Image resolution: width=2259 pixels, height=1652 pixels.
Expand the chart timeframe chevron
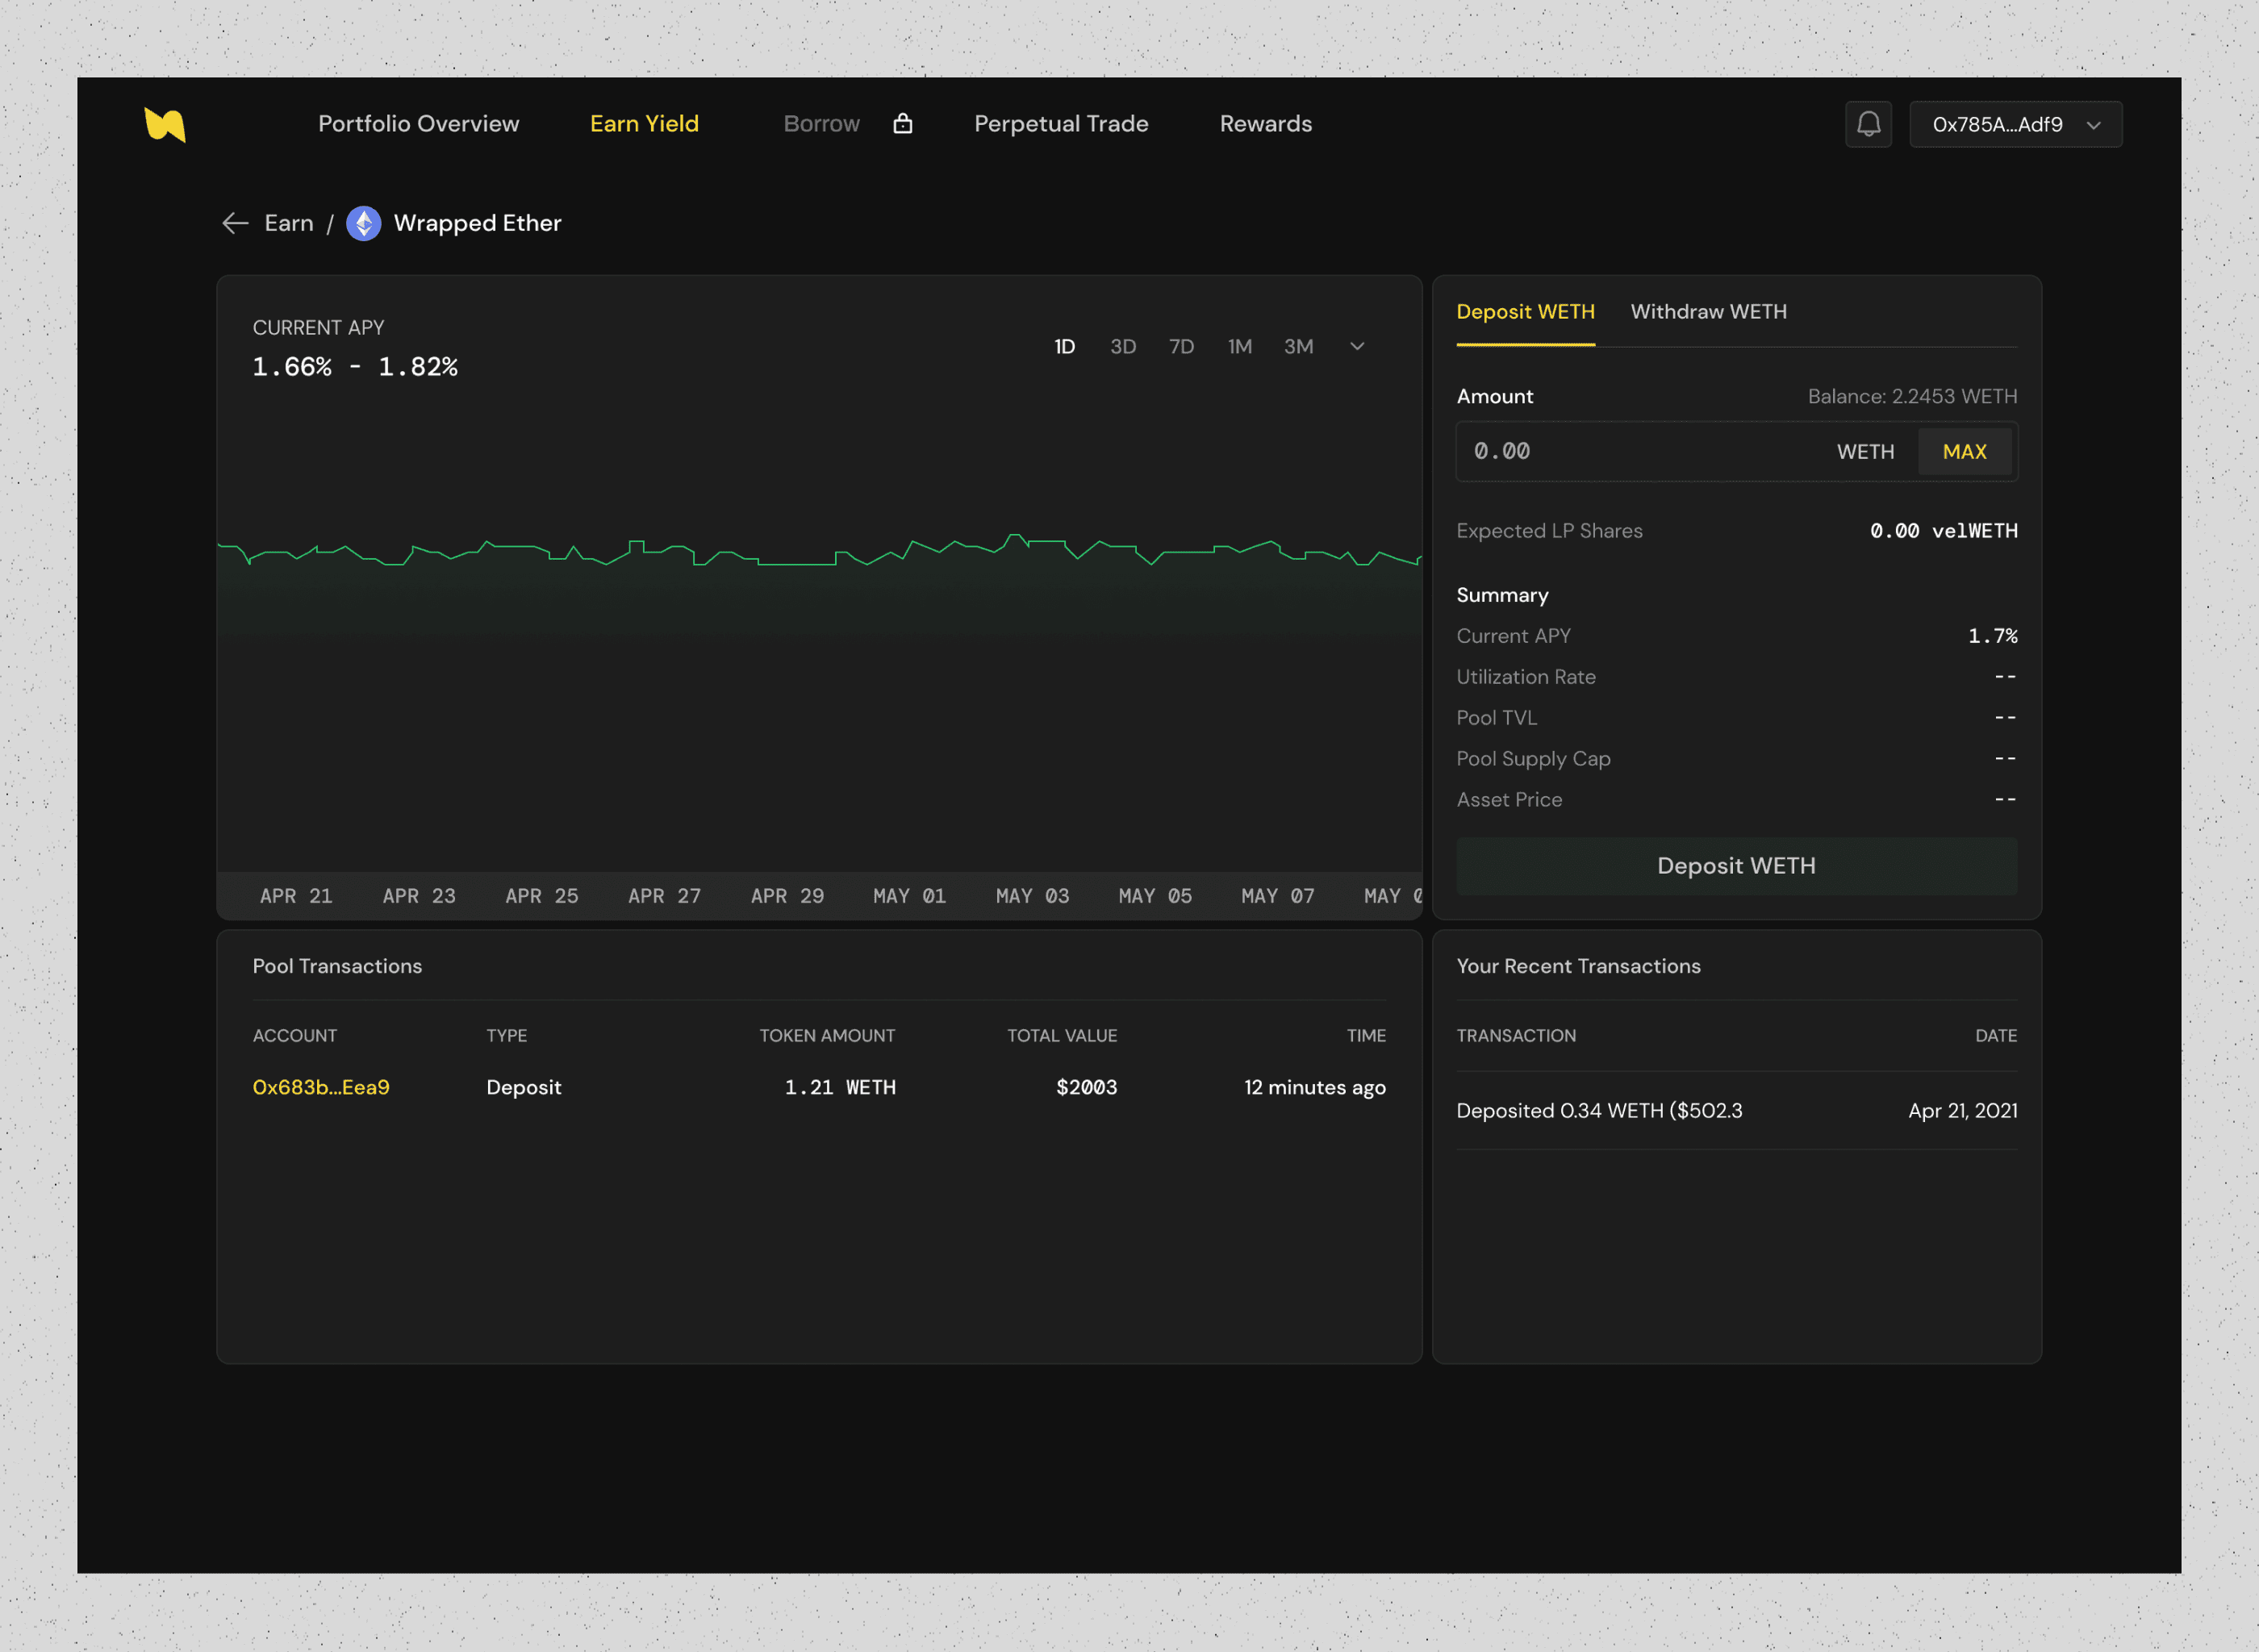tap(1356, 346)
